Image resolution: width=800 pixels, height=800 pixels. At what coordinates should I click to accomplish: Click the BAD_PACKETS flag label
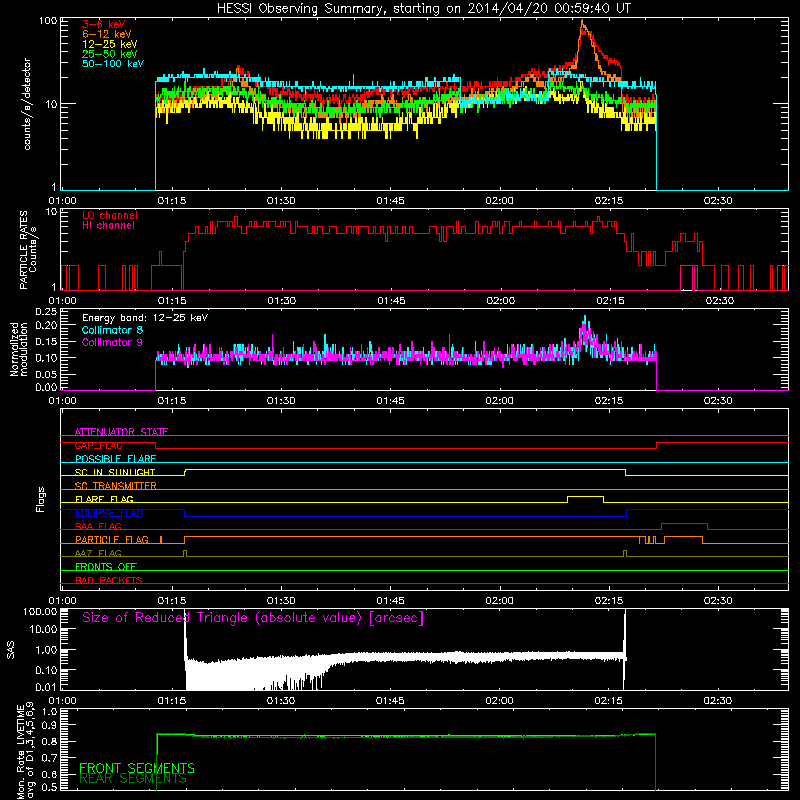109,580
